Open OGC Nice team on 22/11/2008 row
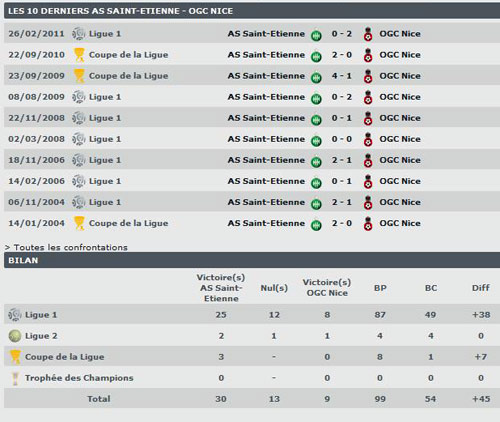Image resolution: width=500 pixels, height=422 pixels. coord(400,118)
